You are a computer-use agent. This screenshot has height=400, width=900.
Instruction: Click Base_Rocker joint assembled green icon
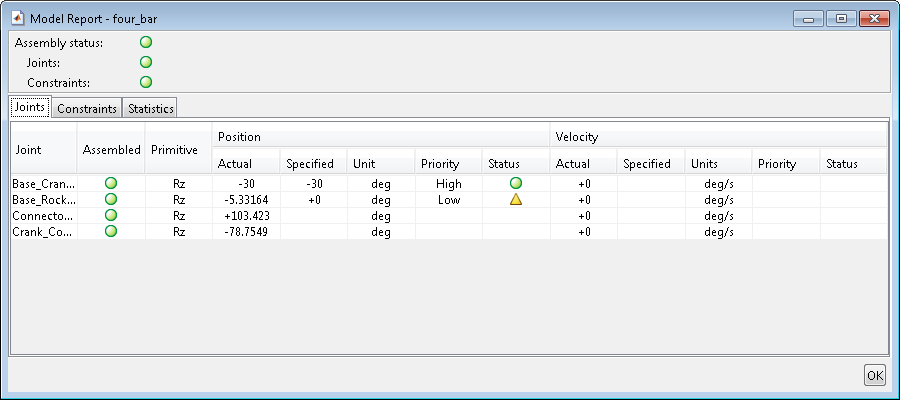(111, 200)
